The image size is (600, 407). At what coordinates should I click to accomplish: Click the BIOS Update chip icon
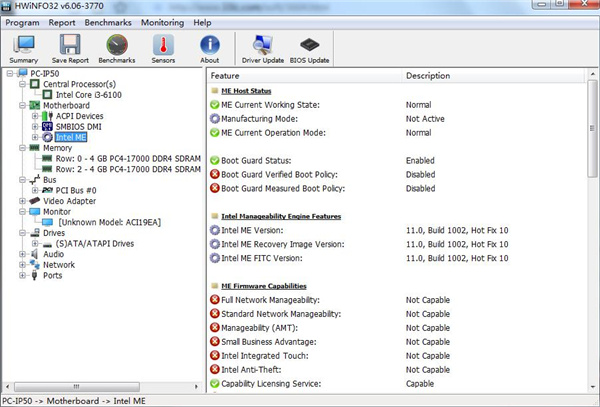pos(310,47)
